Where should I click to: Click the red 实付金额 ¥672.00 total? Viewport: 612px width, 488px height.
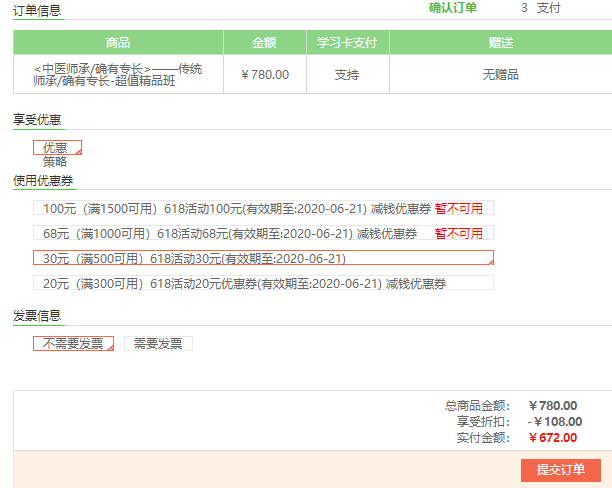click(x=552, y=437)
